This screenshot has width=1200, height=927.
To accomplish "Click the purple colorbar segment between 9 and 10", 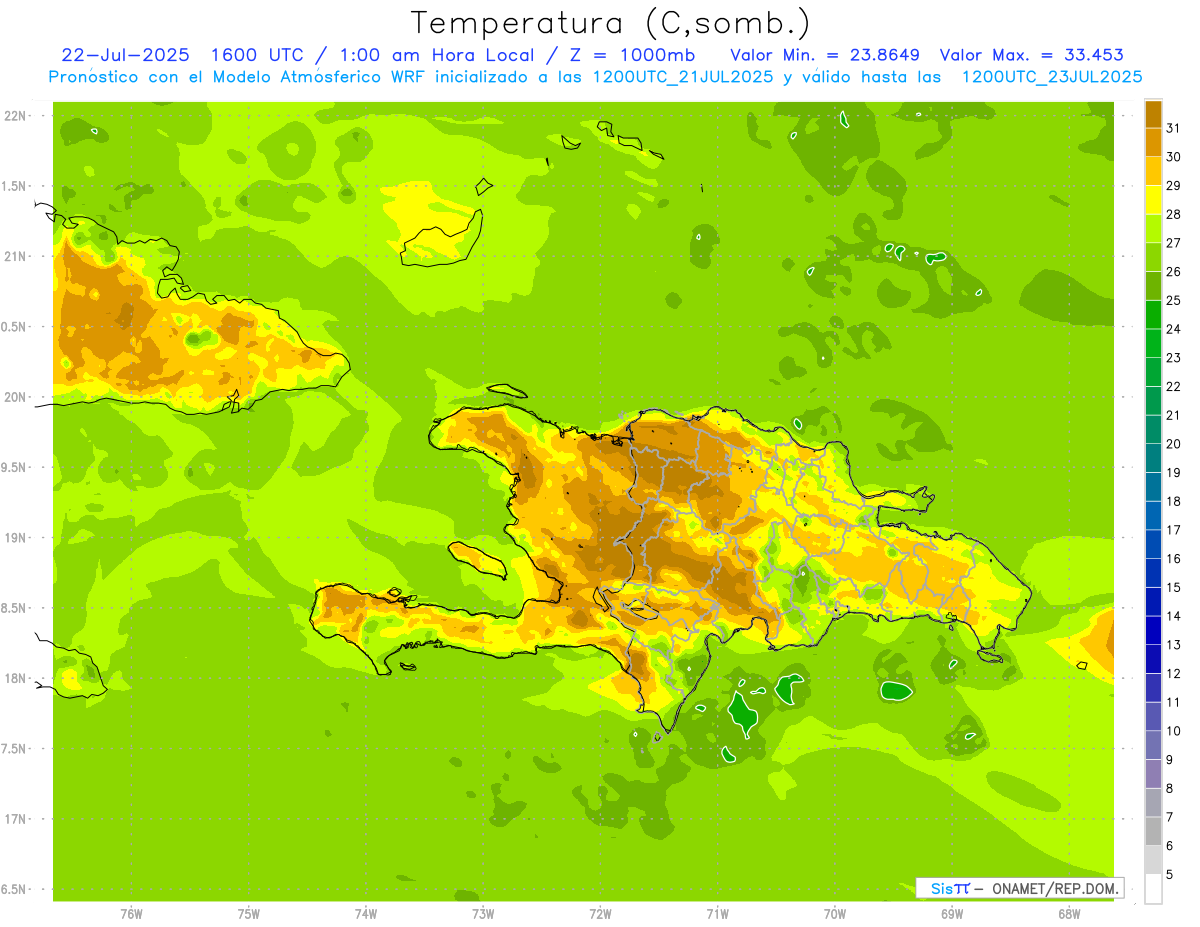I will click(1153, 745).
